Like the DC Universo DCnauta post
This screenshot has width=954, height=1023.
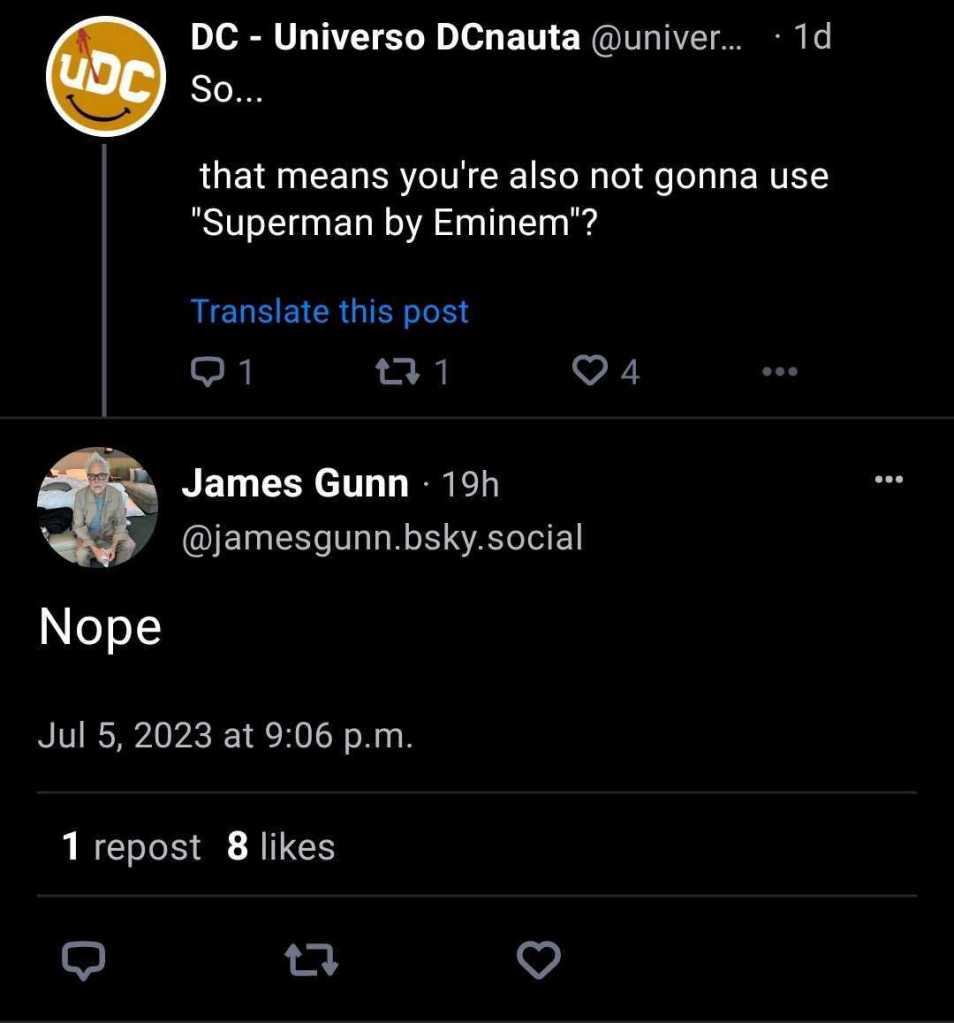590,372
